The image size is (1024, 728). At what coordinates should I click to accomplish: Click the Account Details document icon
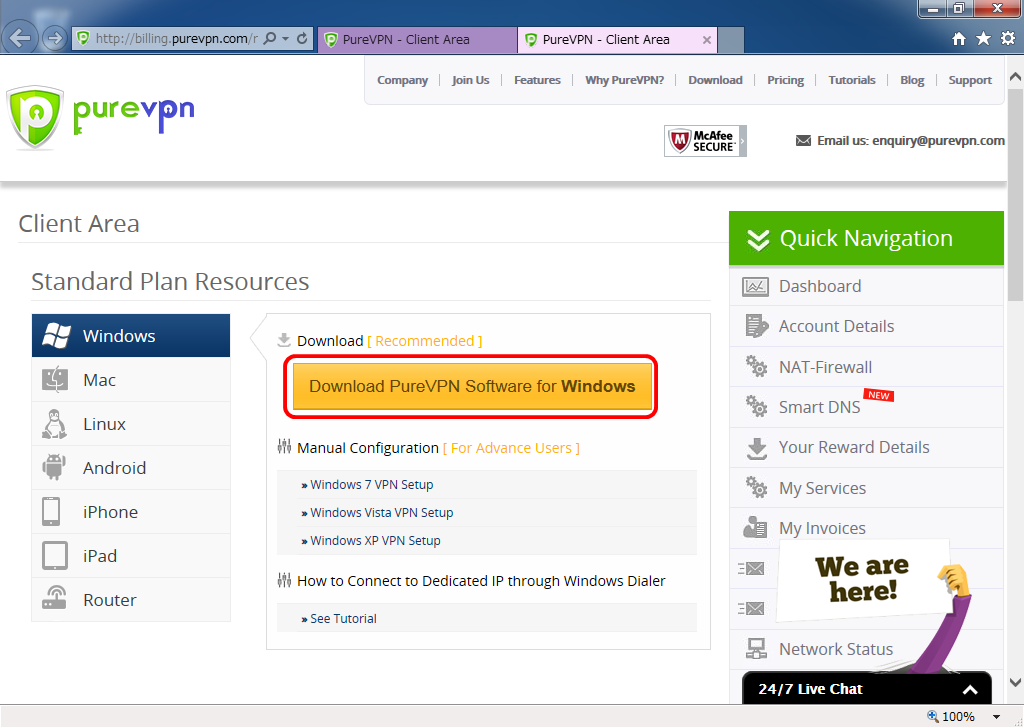(756, 326)
